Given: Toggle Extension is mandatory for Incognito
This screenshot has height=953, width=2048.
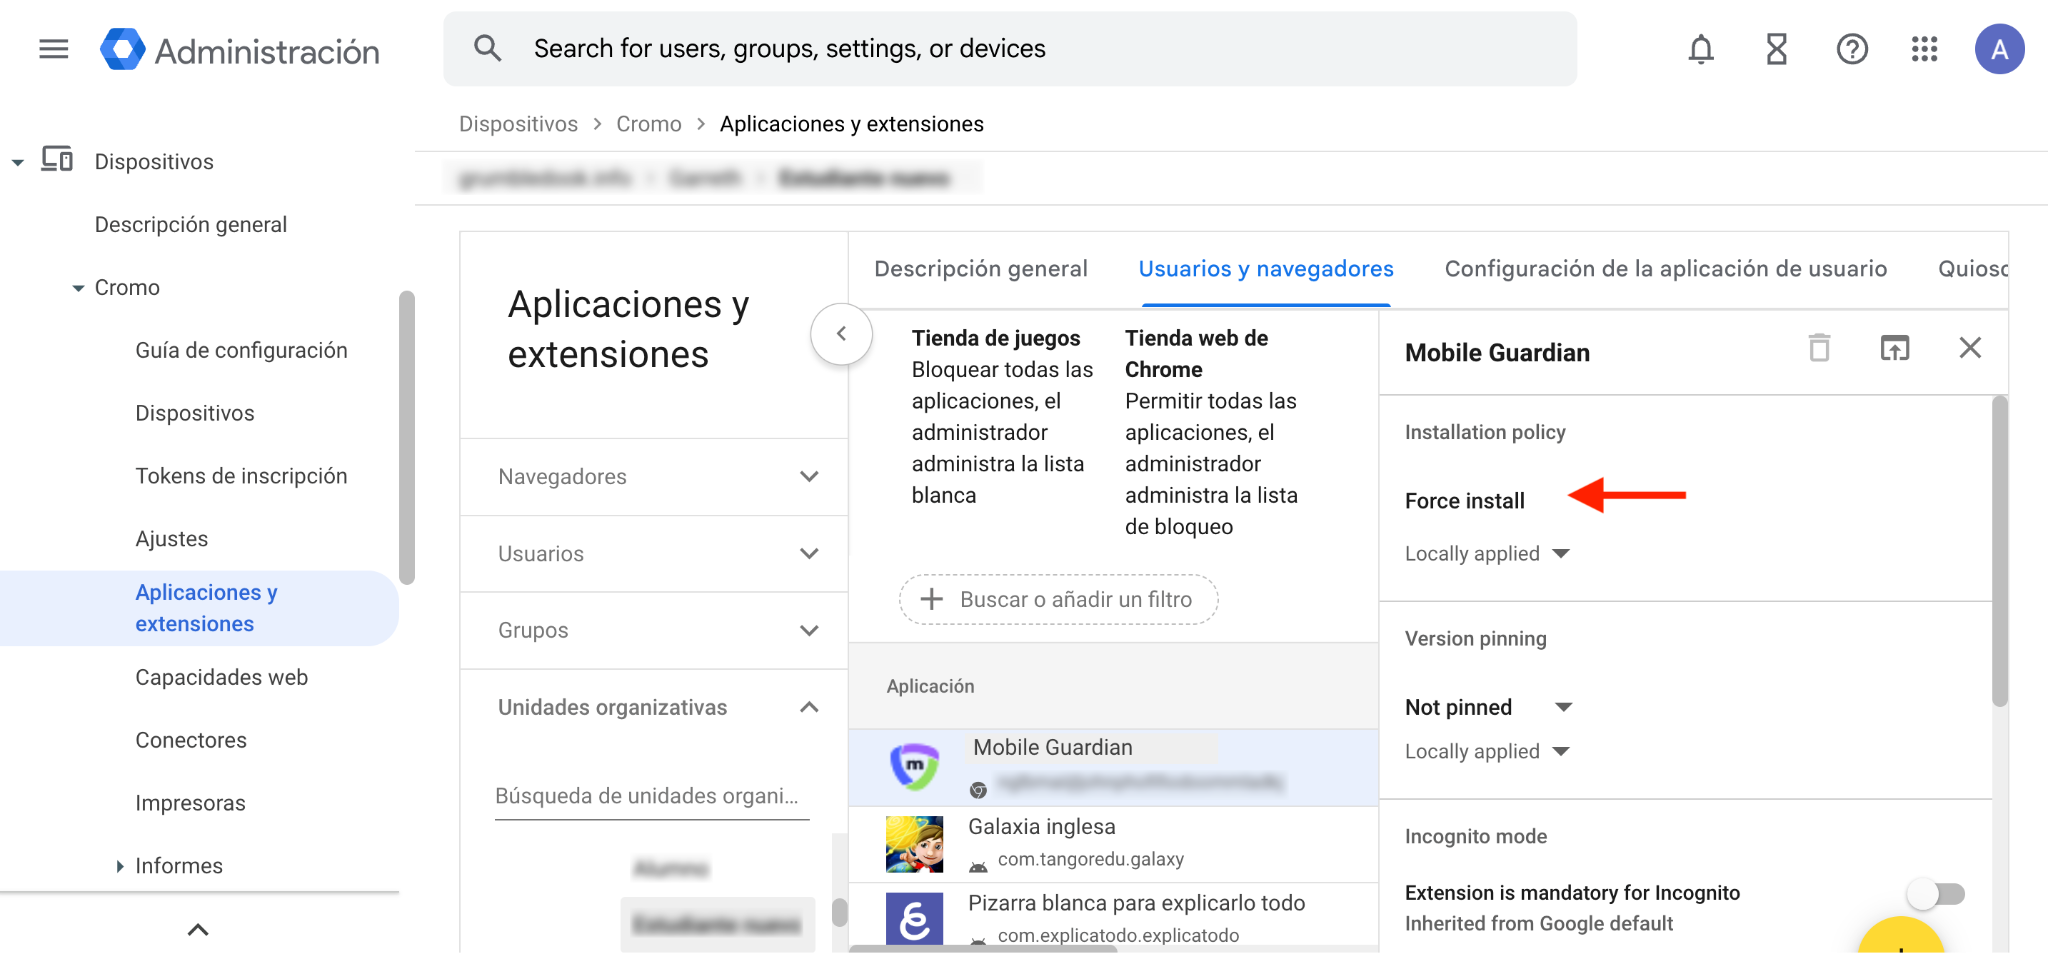Looking at the screenshot, I should [1937, 893].
